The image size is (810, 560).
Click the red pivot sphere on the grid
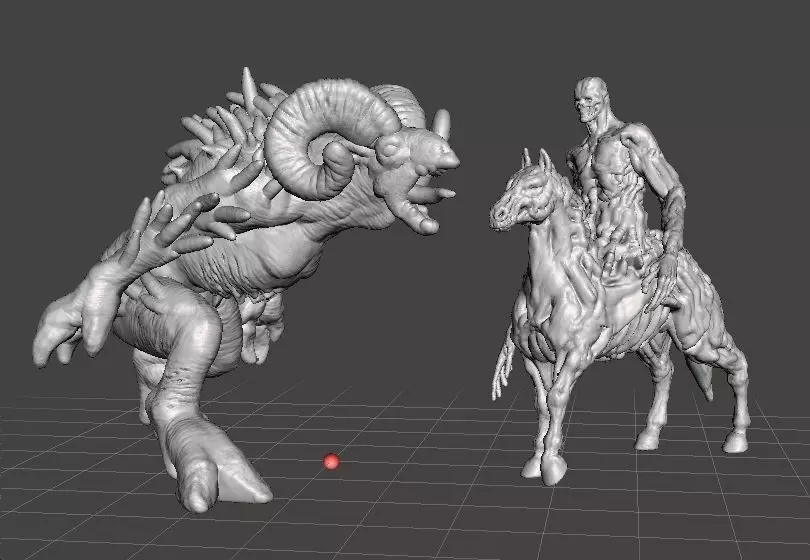331,461
